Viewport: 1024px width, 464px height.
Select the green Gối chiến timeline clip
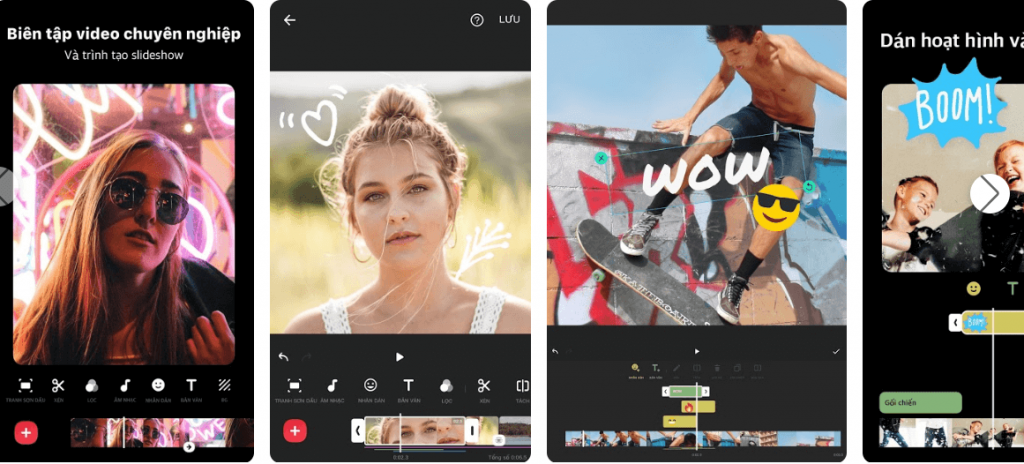919,403
